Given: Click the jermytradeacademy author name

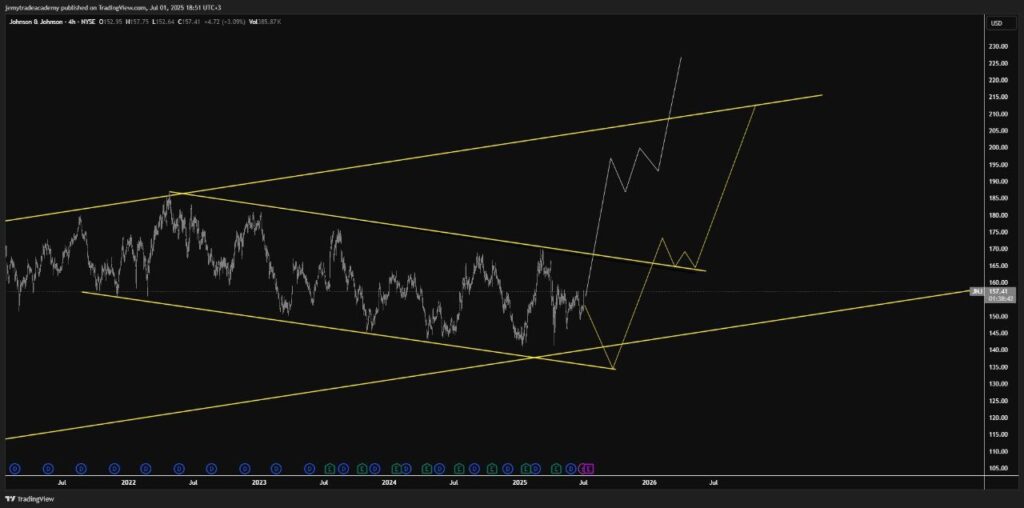Looking at the screenshot, I should 32,7.
